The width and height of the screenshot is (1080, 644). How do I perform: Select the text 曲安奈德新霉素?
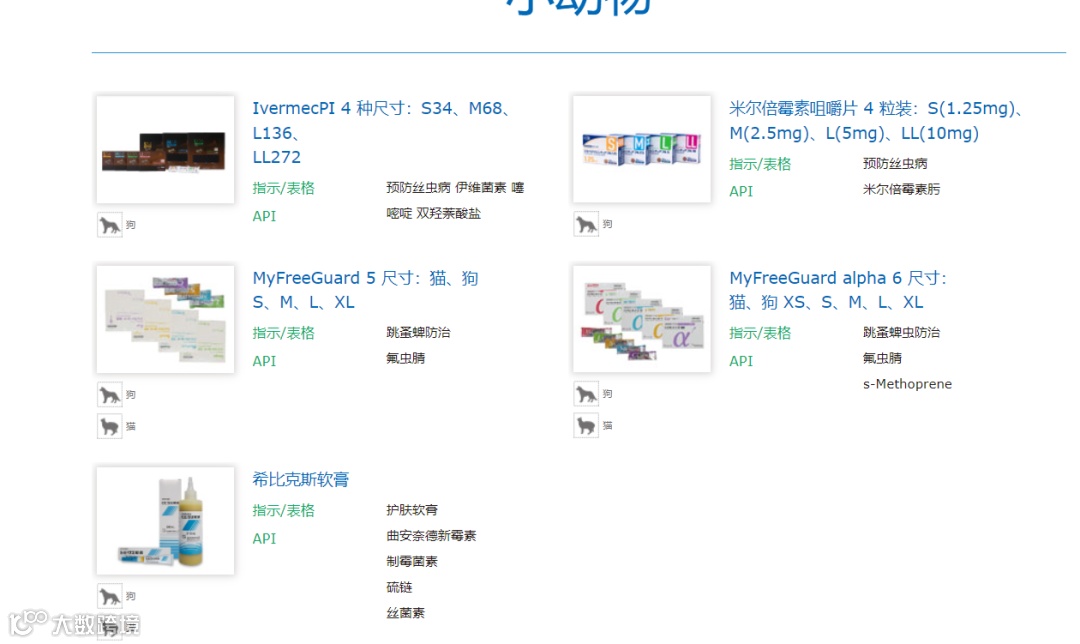[431, 536]
